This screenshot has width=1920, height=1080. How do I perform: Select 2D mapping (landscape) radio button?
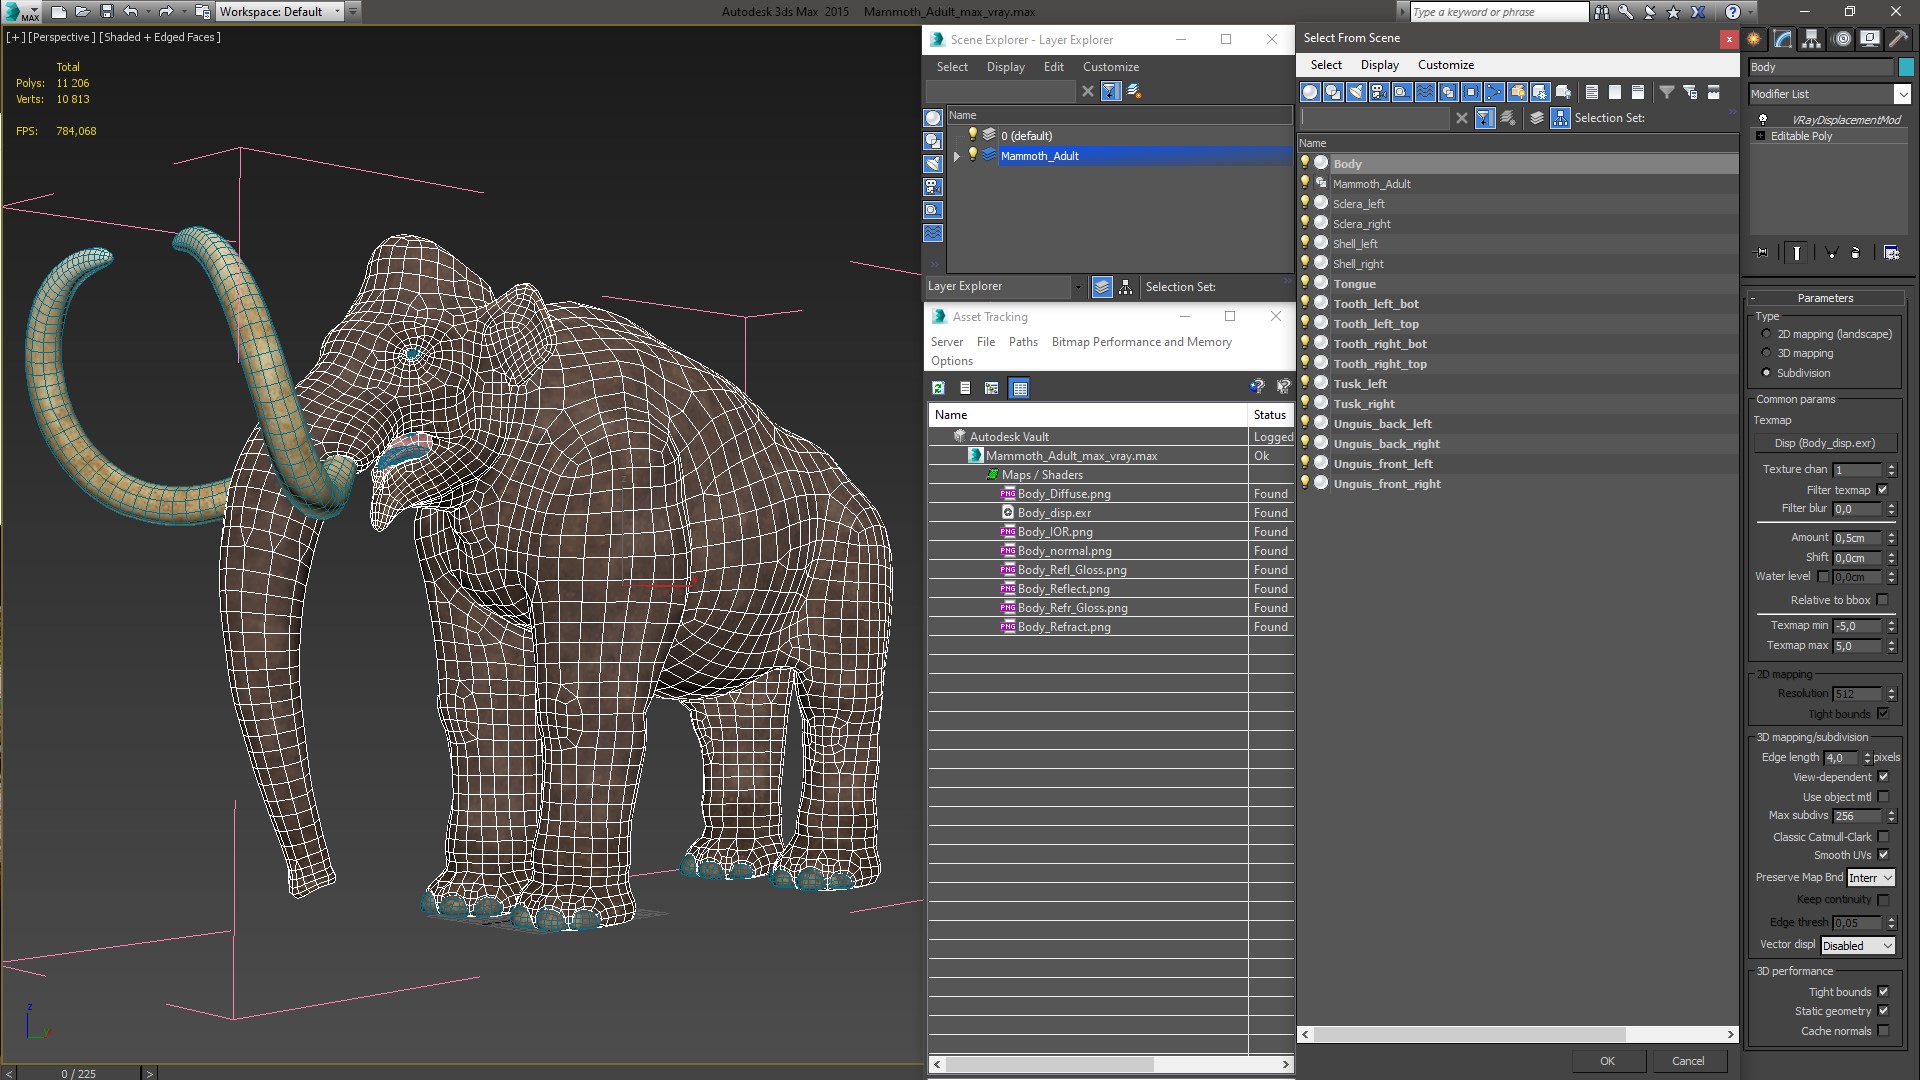click(1766, 334)
